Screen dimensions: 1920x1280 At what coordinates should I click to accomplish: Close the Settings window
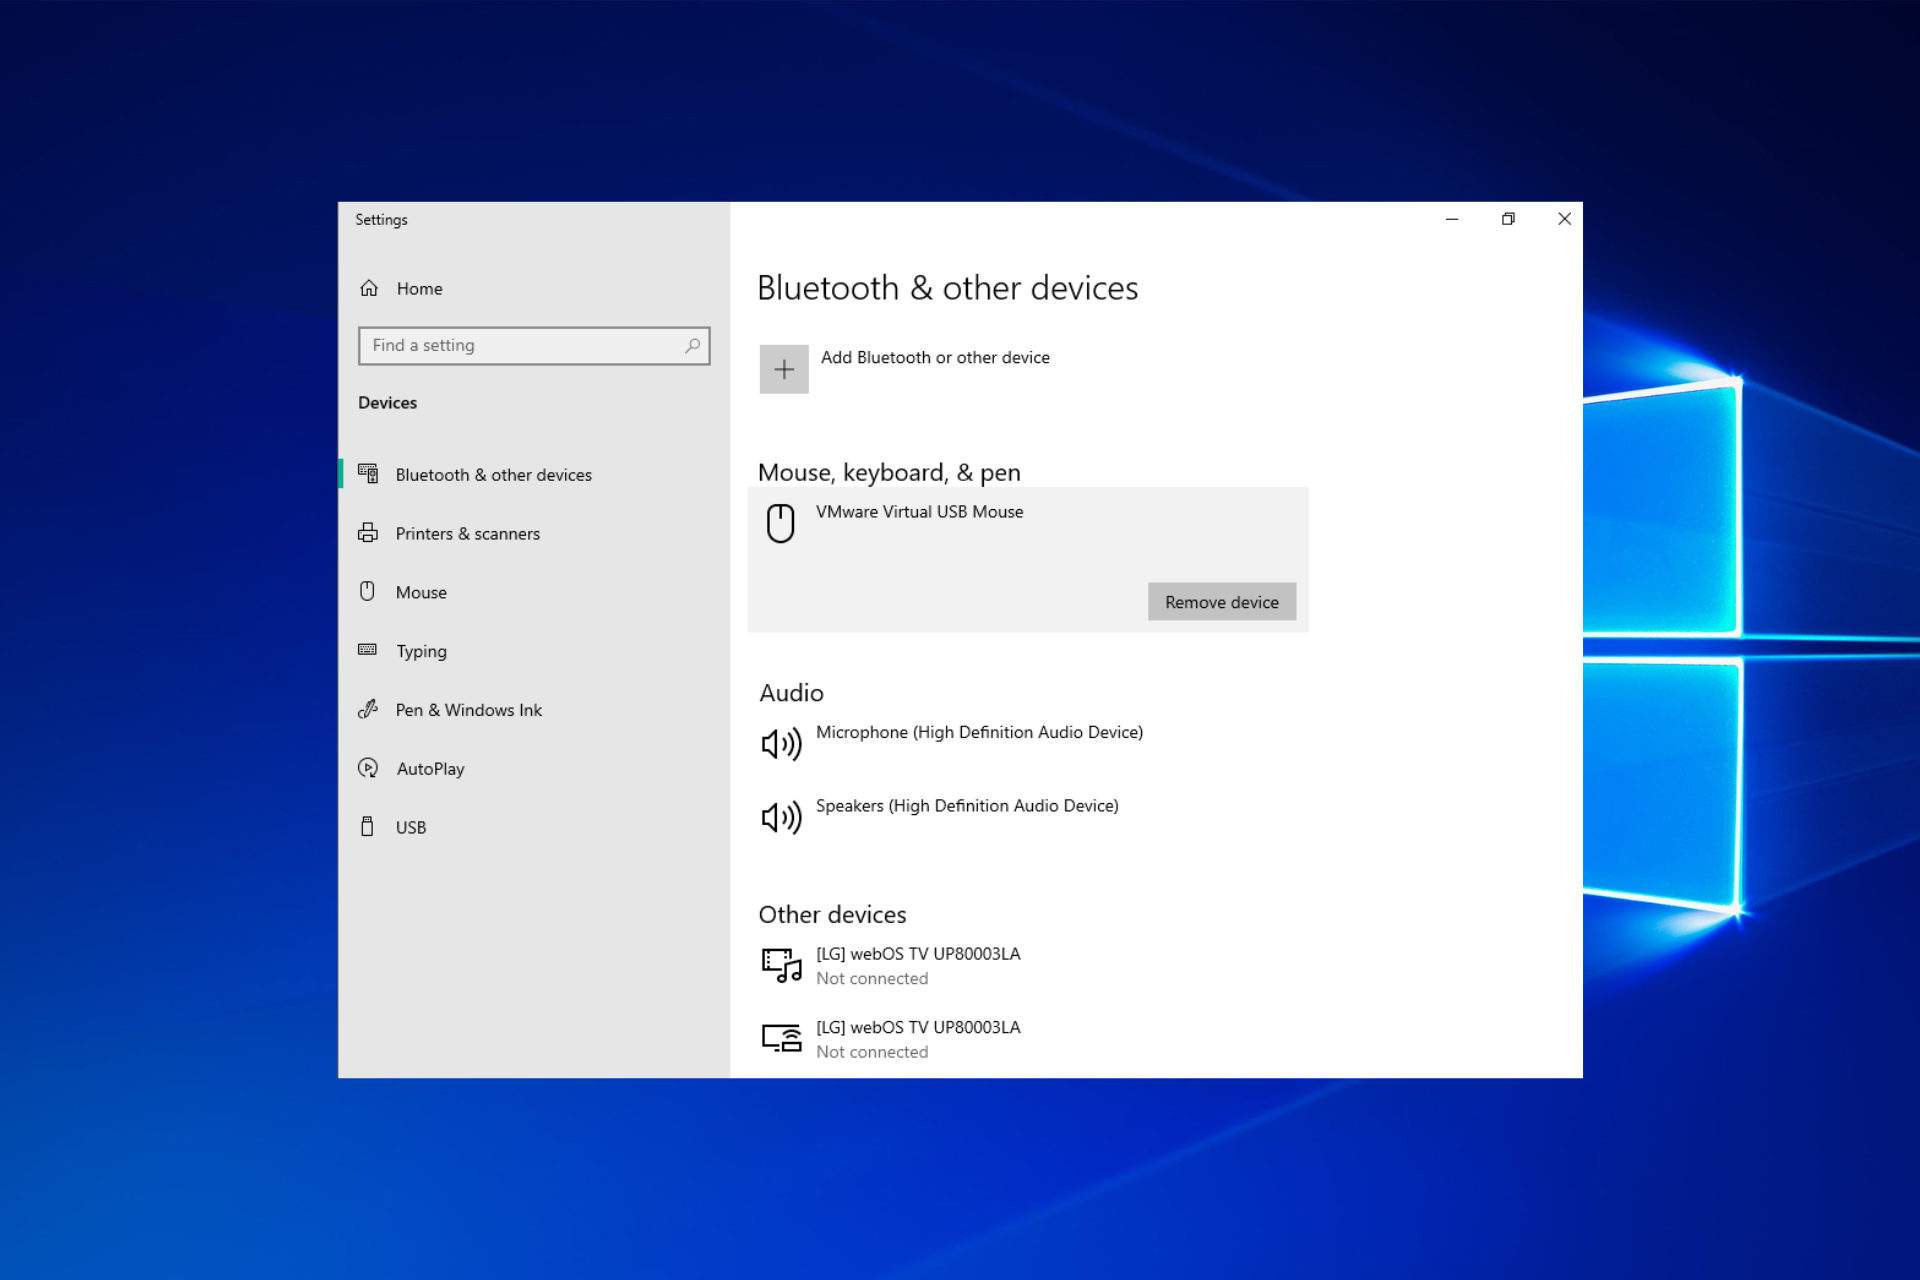(x=1564, y=219)
